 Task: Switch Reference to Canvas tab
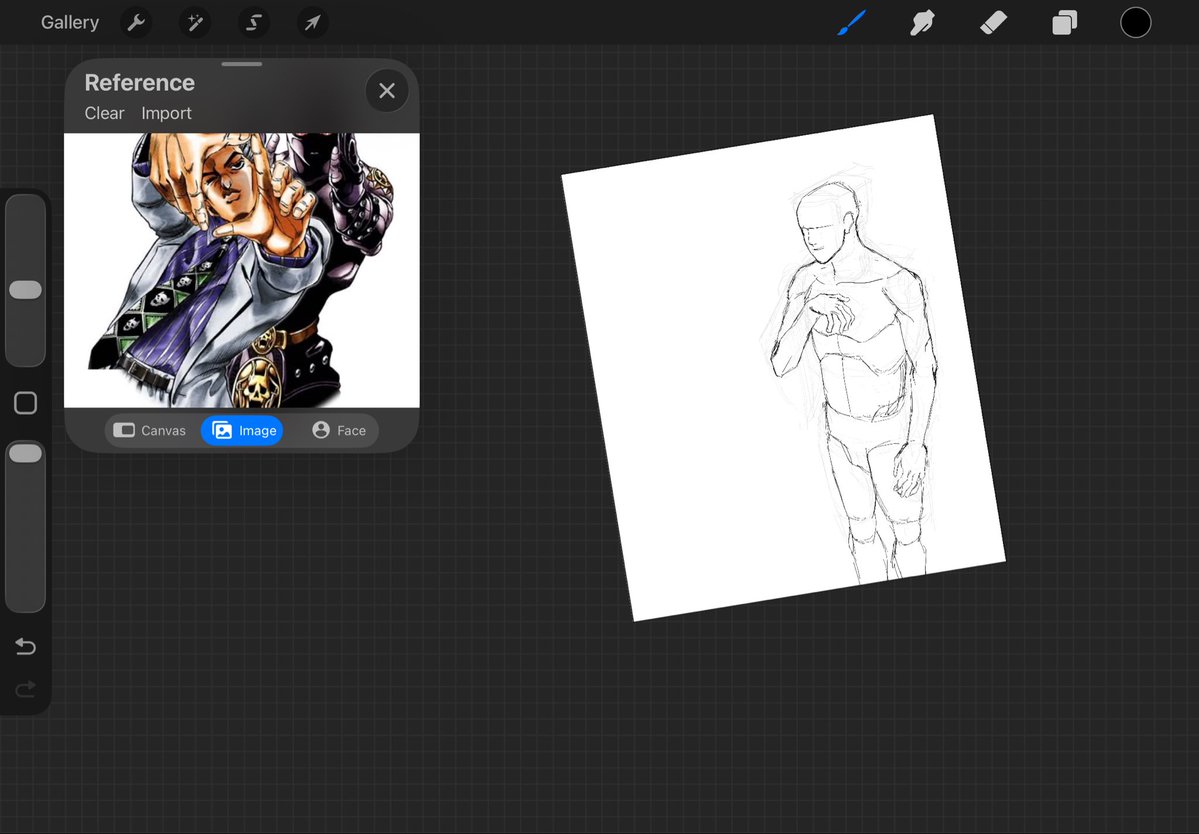[150, 430]
